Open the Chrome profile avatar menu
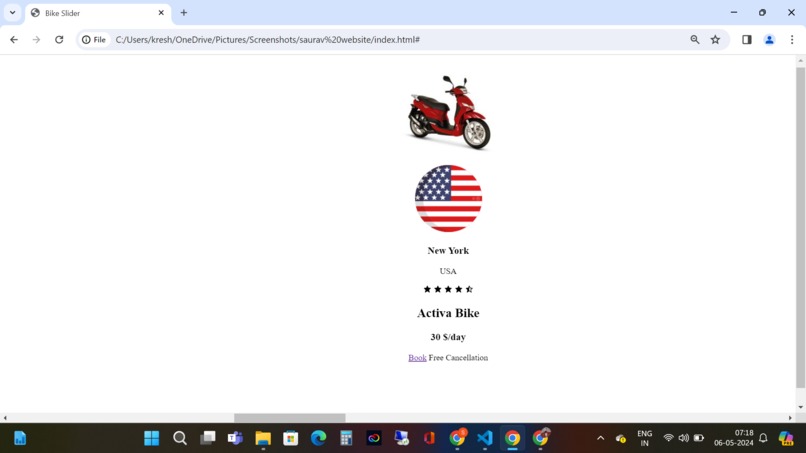806x453 pixels. coord(769,40)
